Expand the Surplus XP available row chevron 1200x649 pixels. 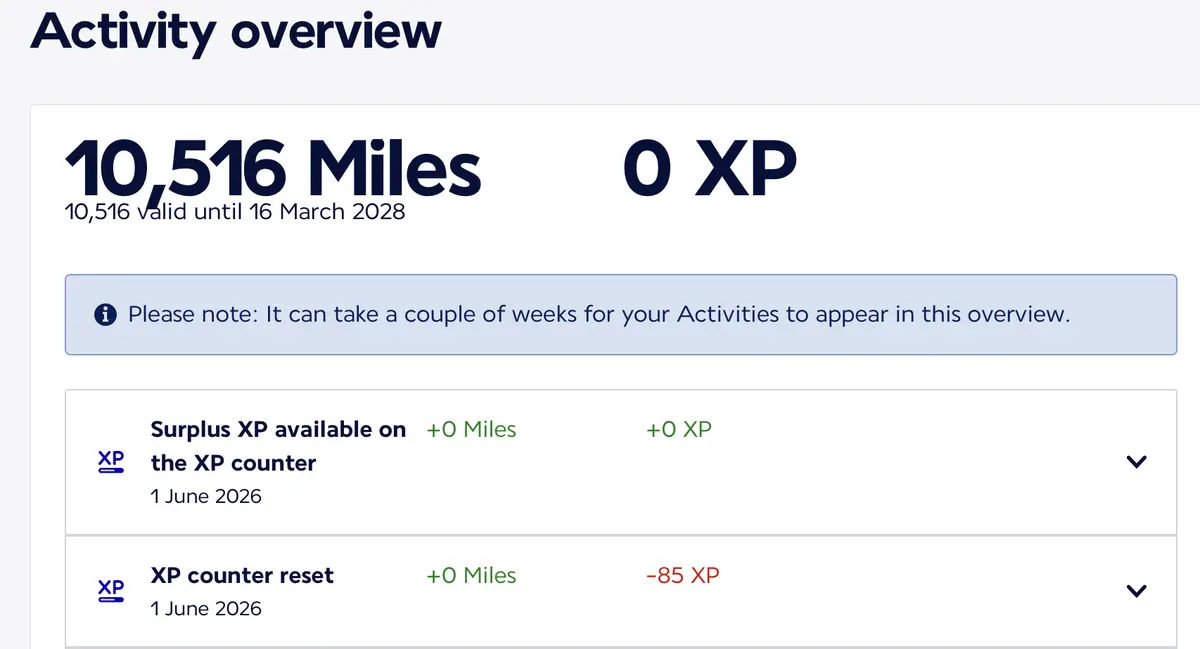(x=1136, y=462)
